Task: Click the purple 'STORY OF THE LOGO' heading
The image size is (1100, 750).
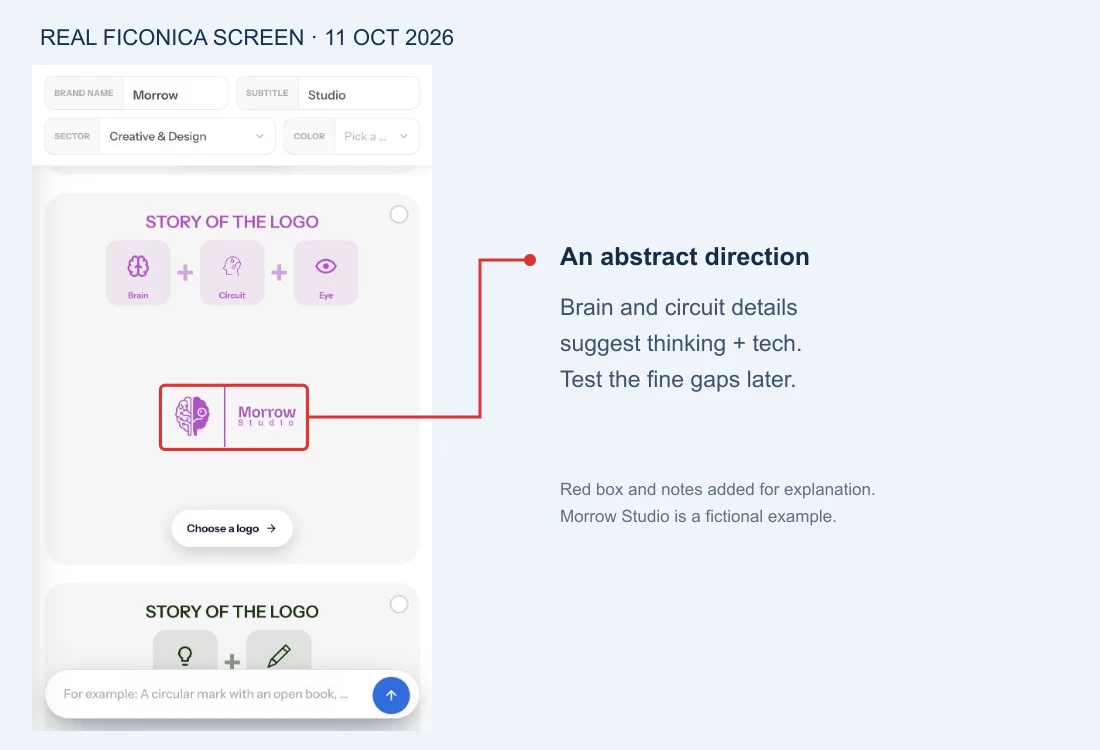Action: [232, 222]
